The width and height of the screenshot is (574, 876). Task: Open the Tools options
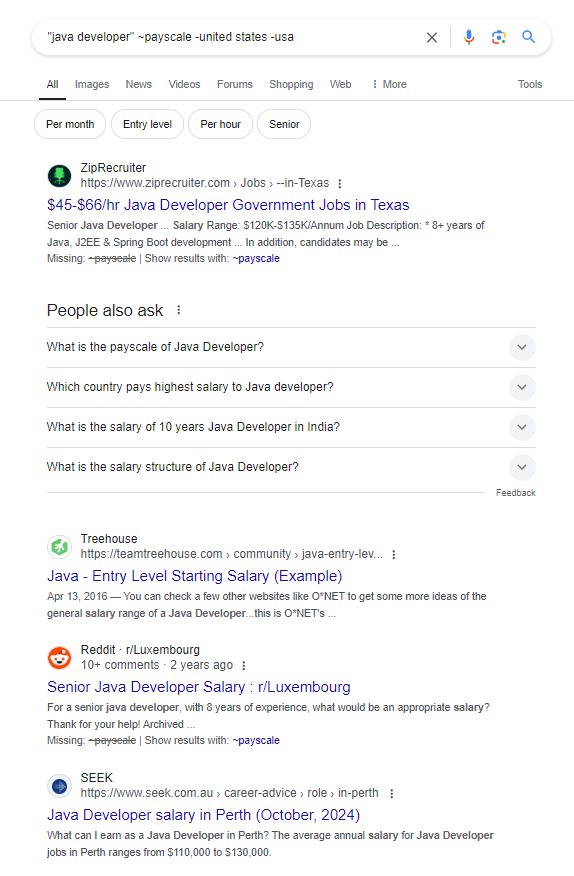coord(530,84)
